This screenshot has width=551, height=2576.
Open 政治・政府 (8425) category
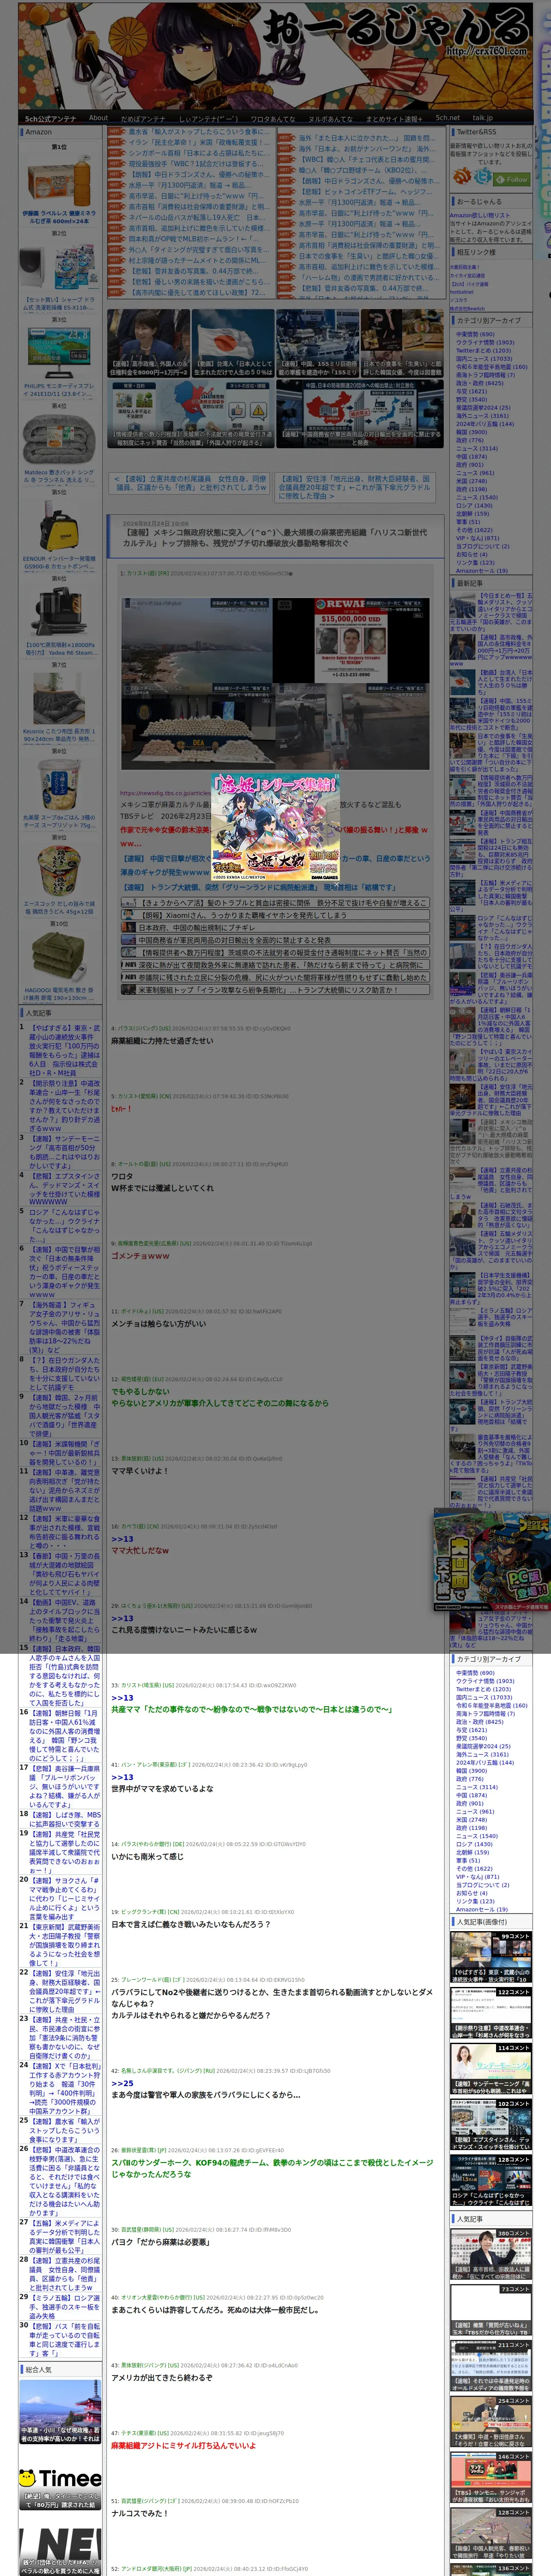tap(480, 382)
